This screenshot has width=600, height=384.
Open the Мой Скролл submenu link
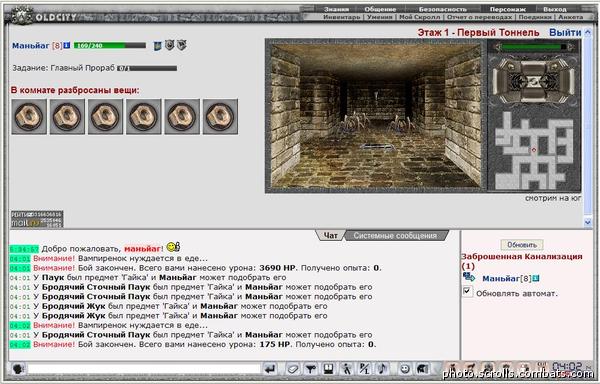coord(420,17)
